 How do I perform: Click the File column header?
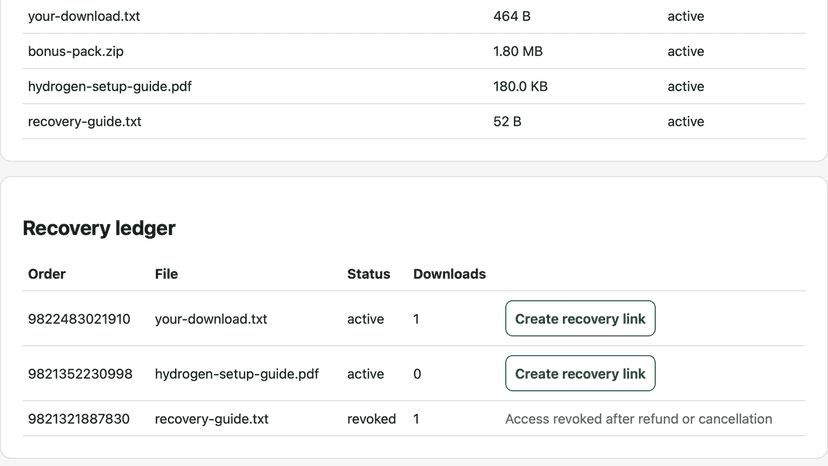point(166,274)
